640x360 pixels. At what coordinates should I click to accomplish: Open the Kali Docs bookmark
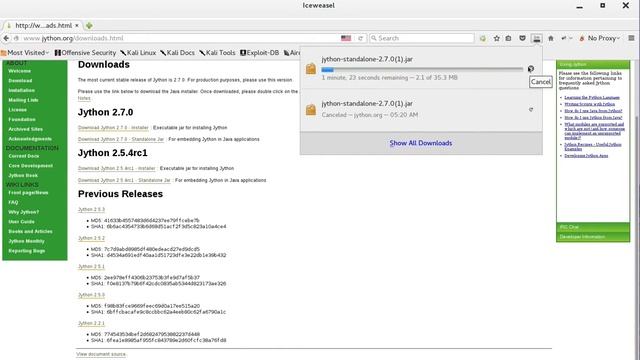pos(178,53)
